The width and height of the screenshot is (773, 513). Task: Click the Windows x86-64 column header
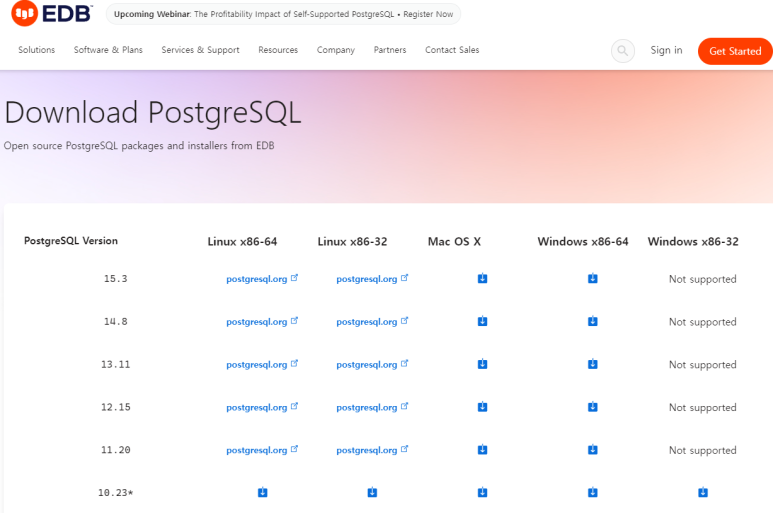[x=583, y=241]
